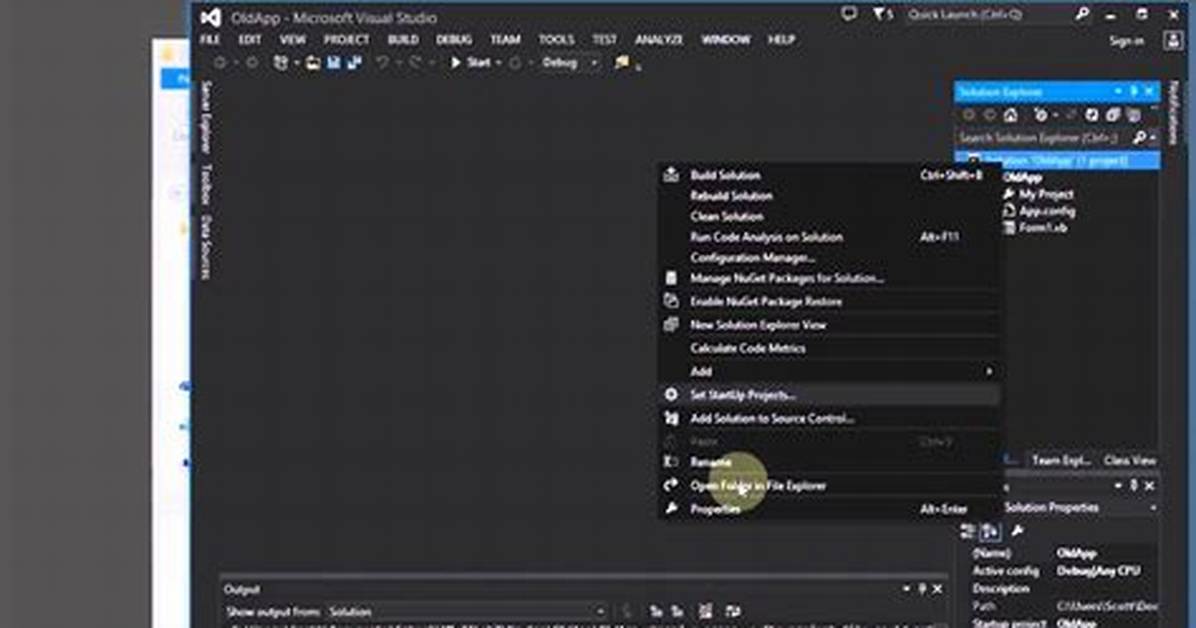Image resolution: width=1196 pixels, height=628 pixels.
Task: Click the Categorized icon in Properties panel
Action: coord(968,531)
